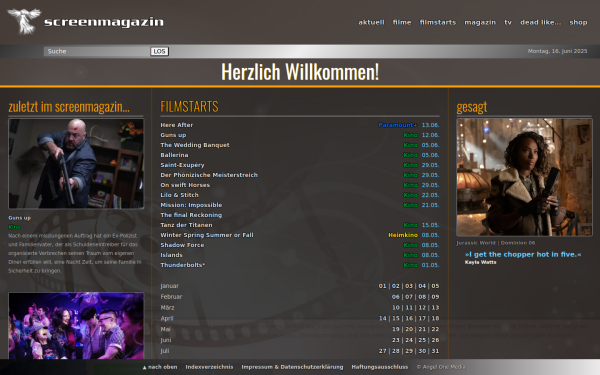Open the shop menu item

click(578, 22)
